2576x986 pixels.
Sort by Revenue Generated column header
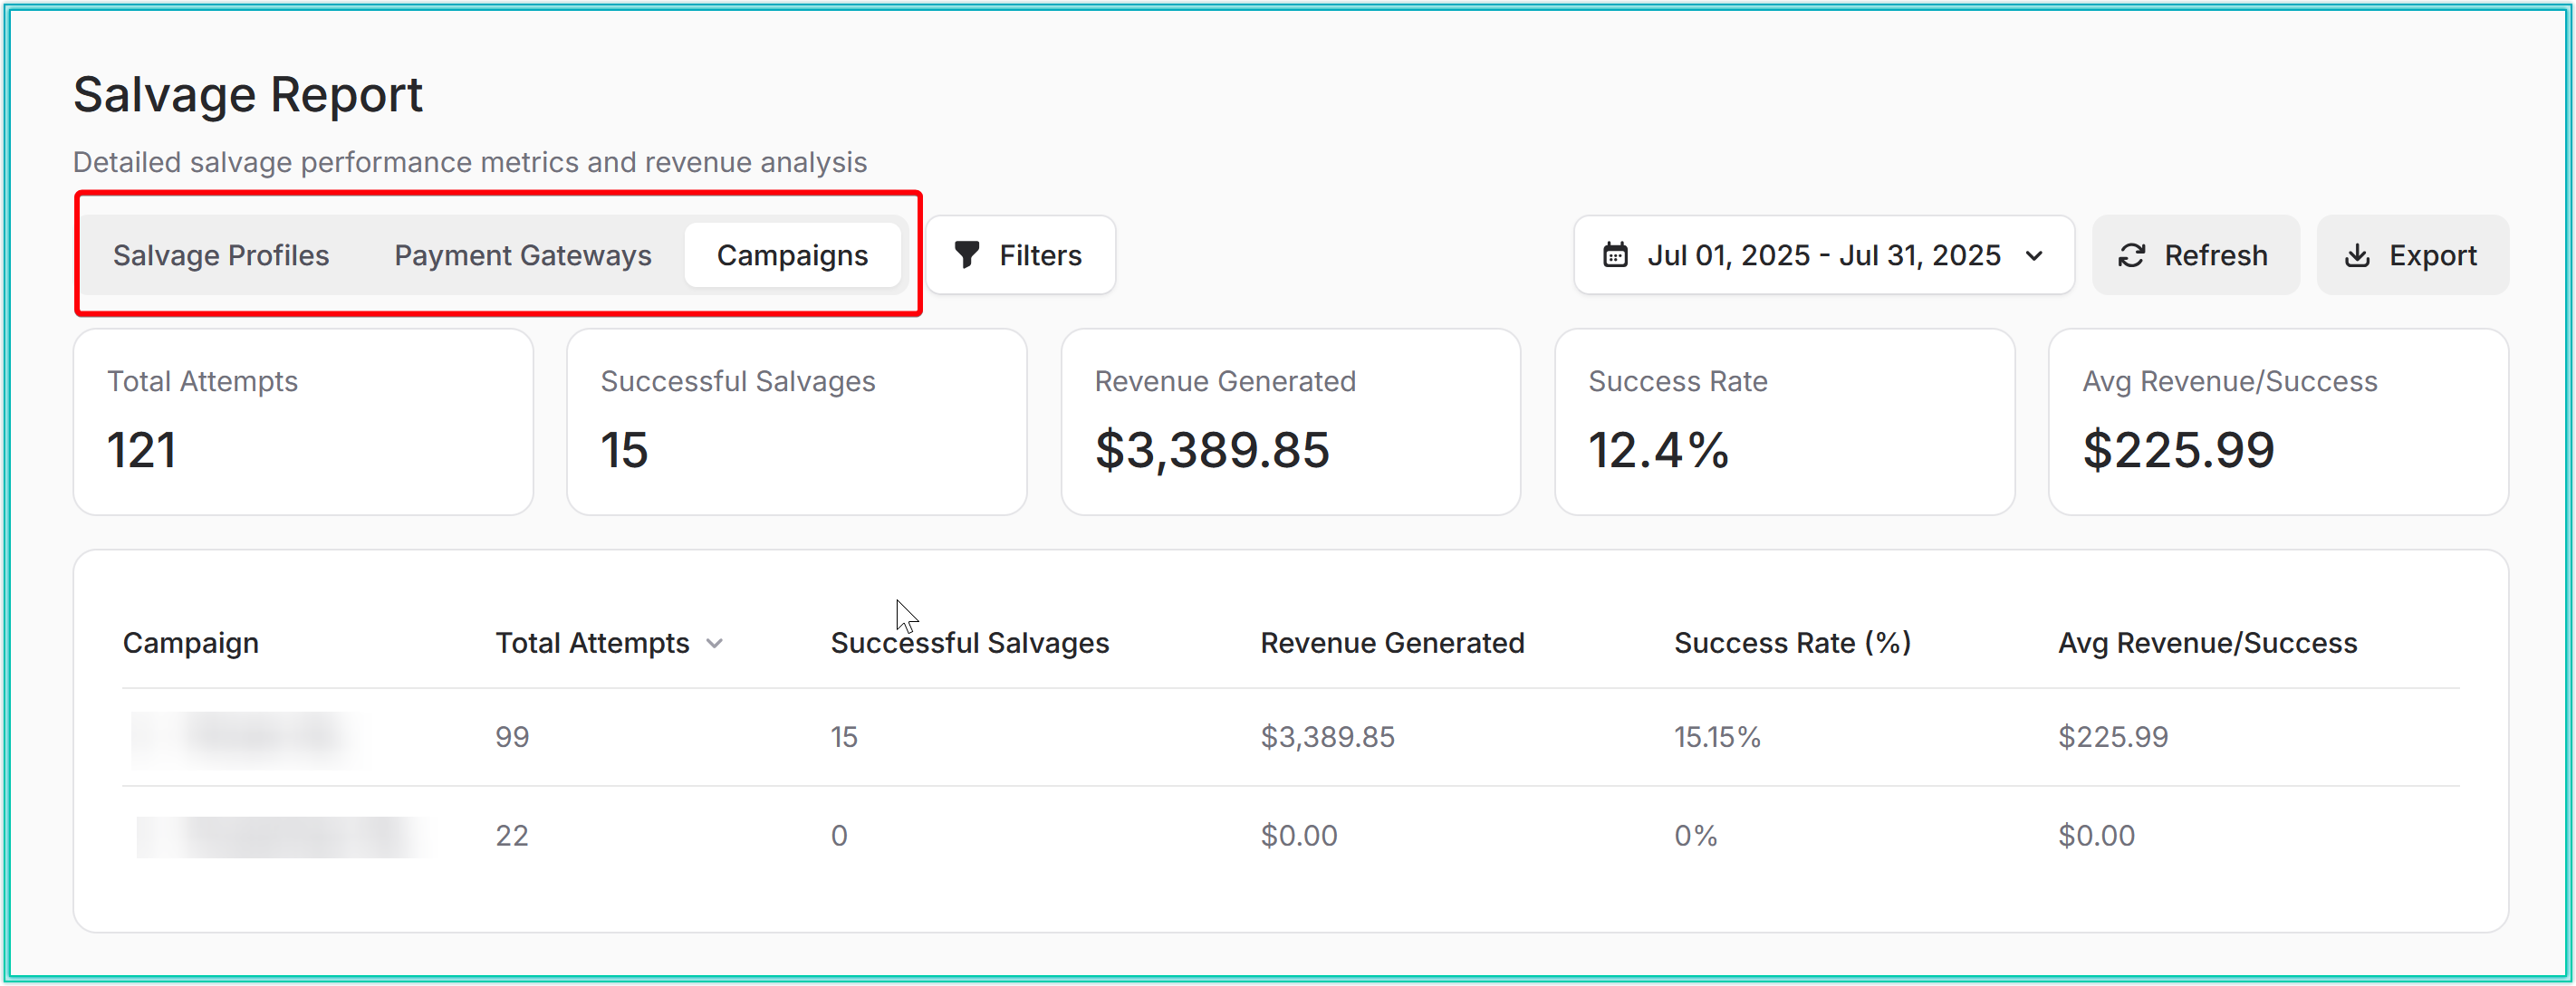pyautogui.click(x=1391, y=643)
